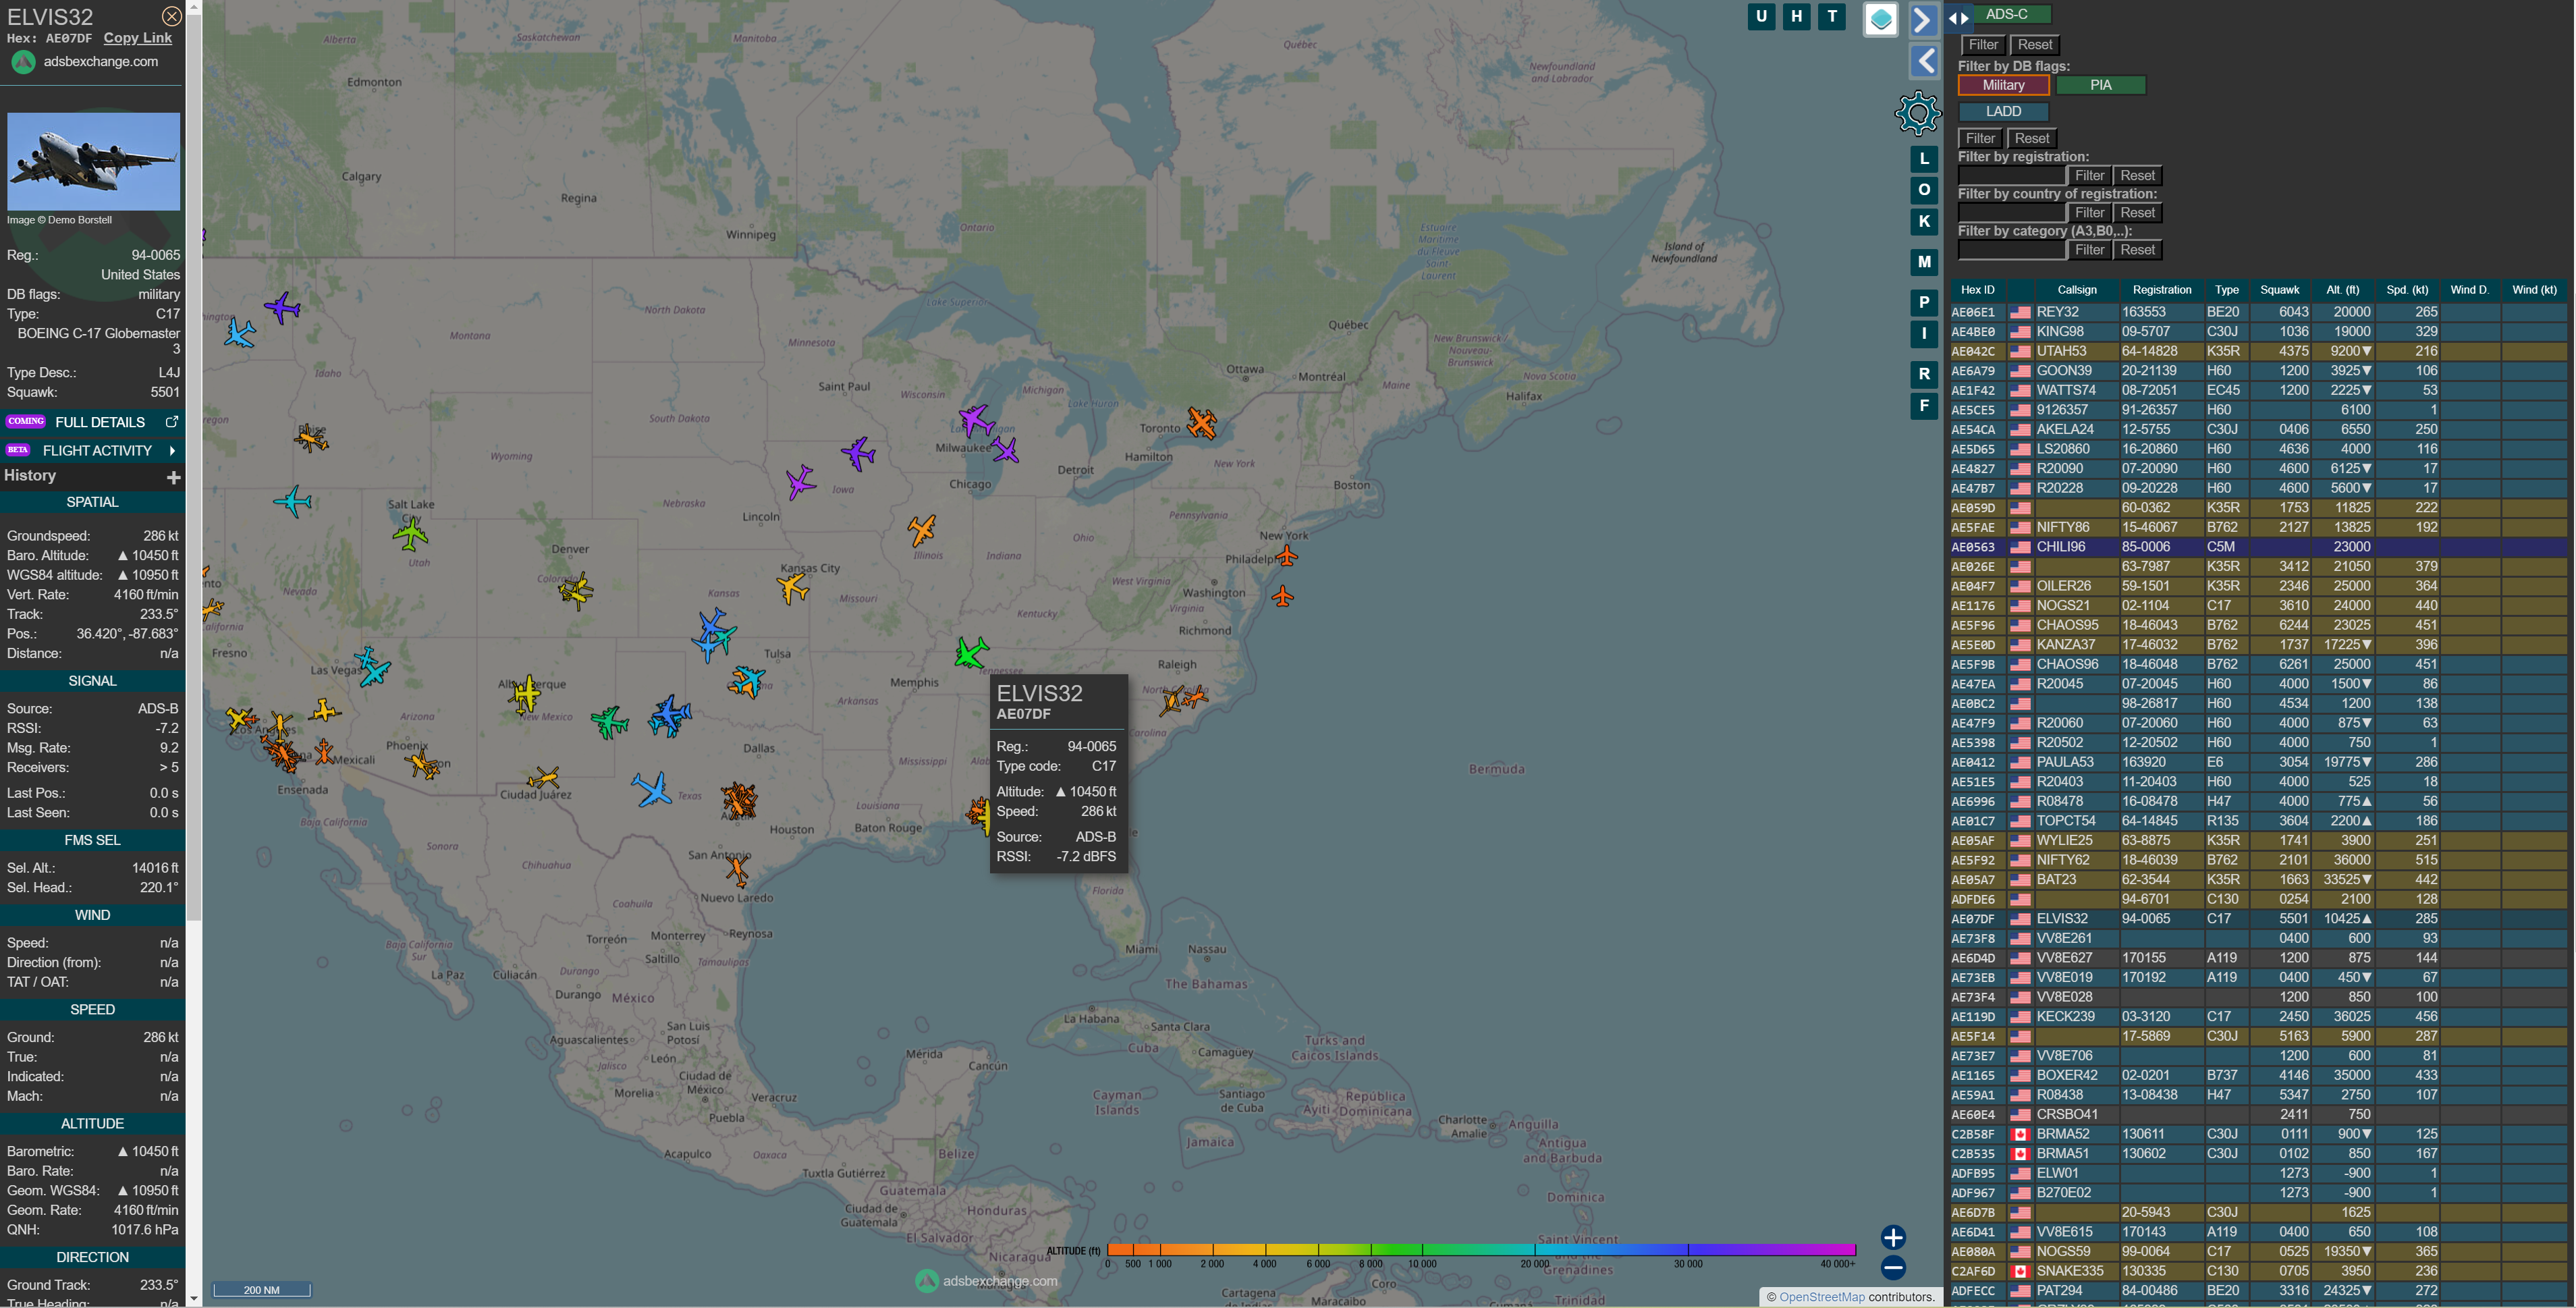Open the settings gear icon

[1917, 113]
